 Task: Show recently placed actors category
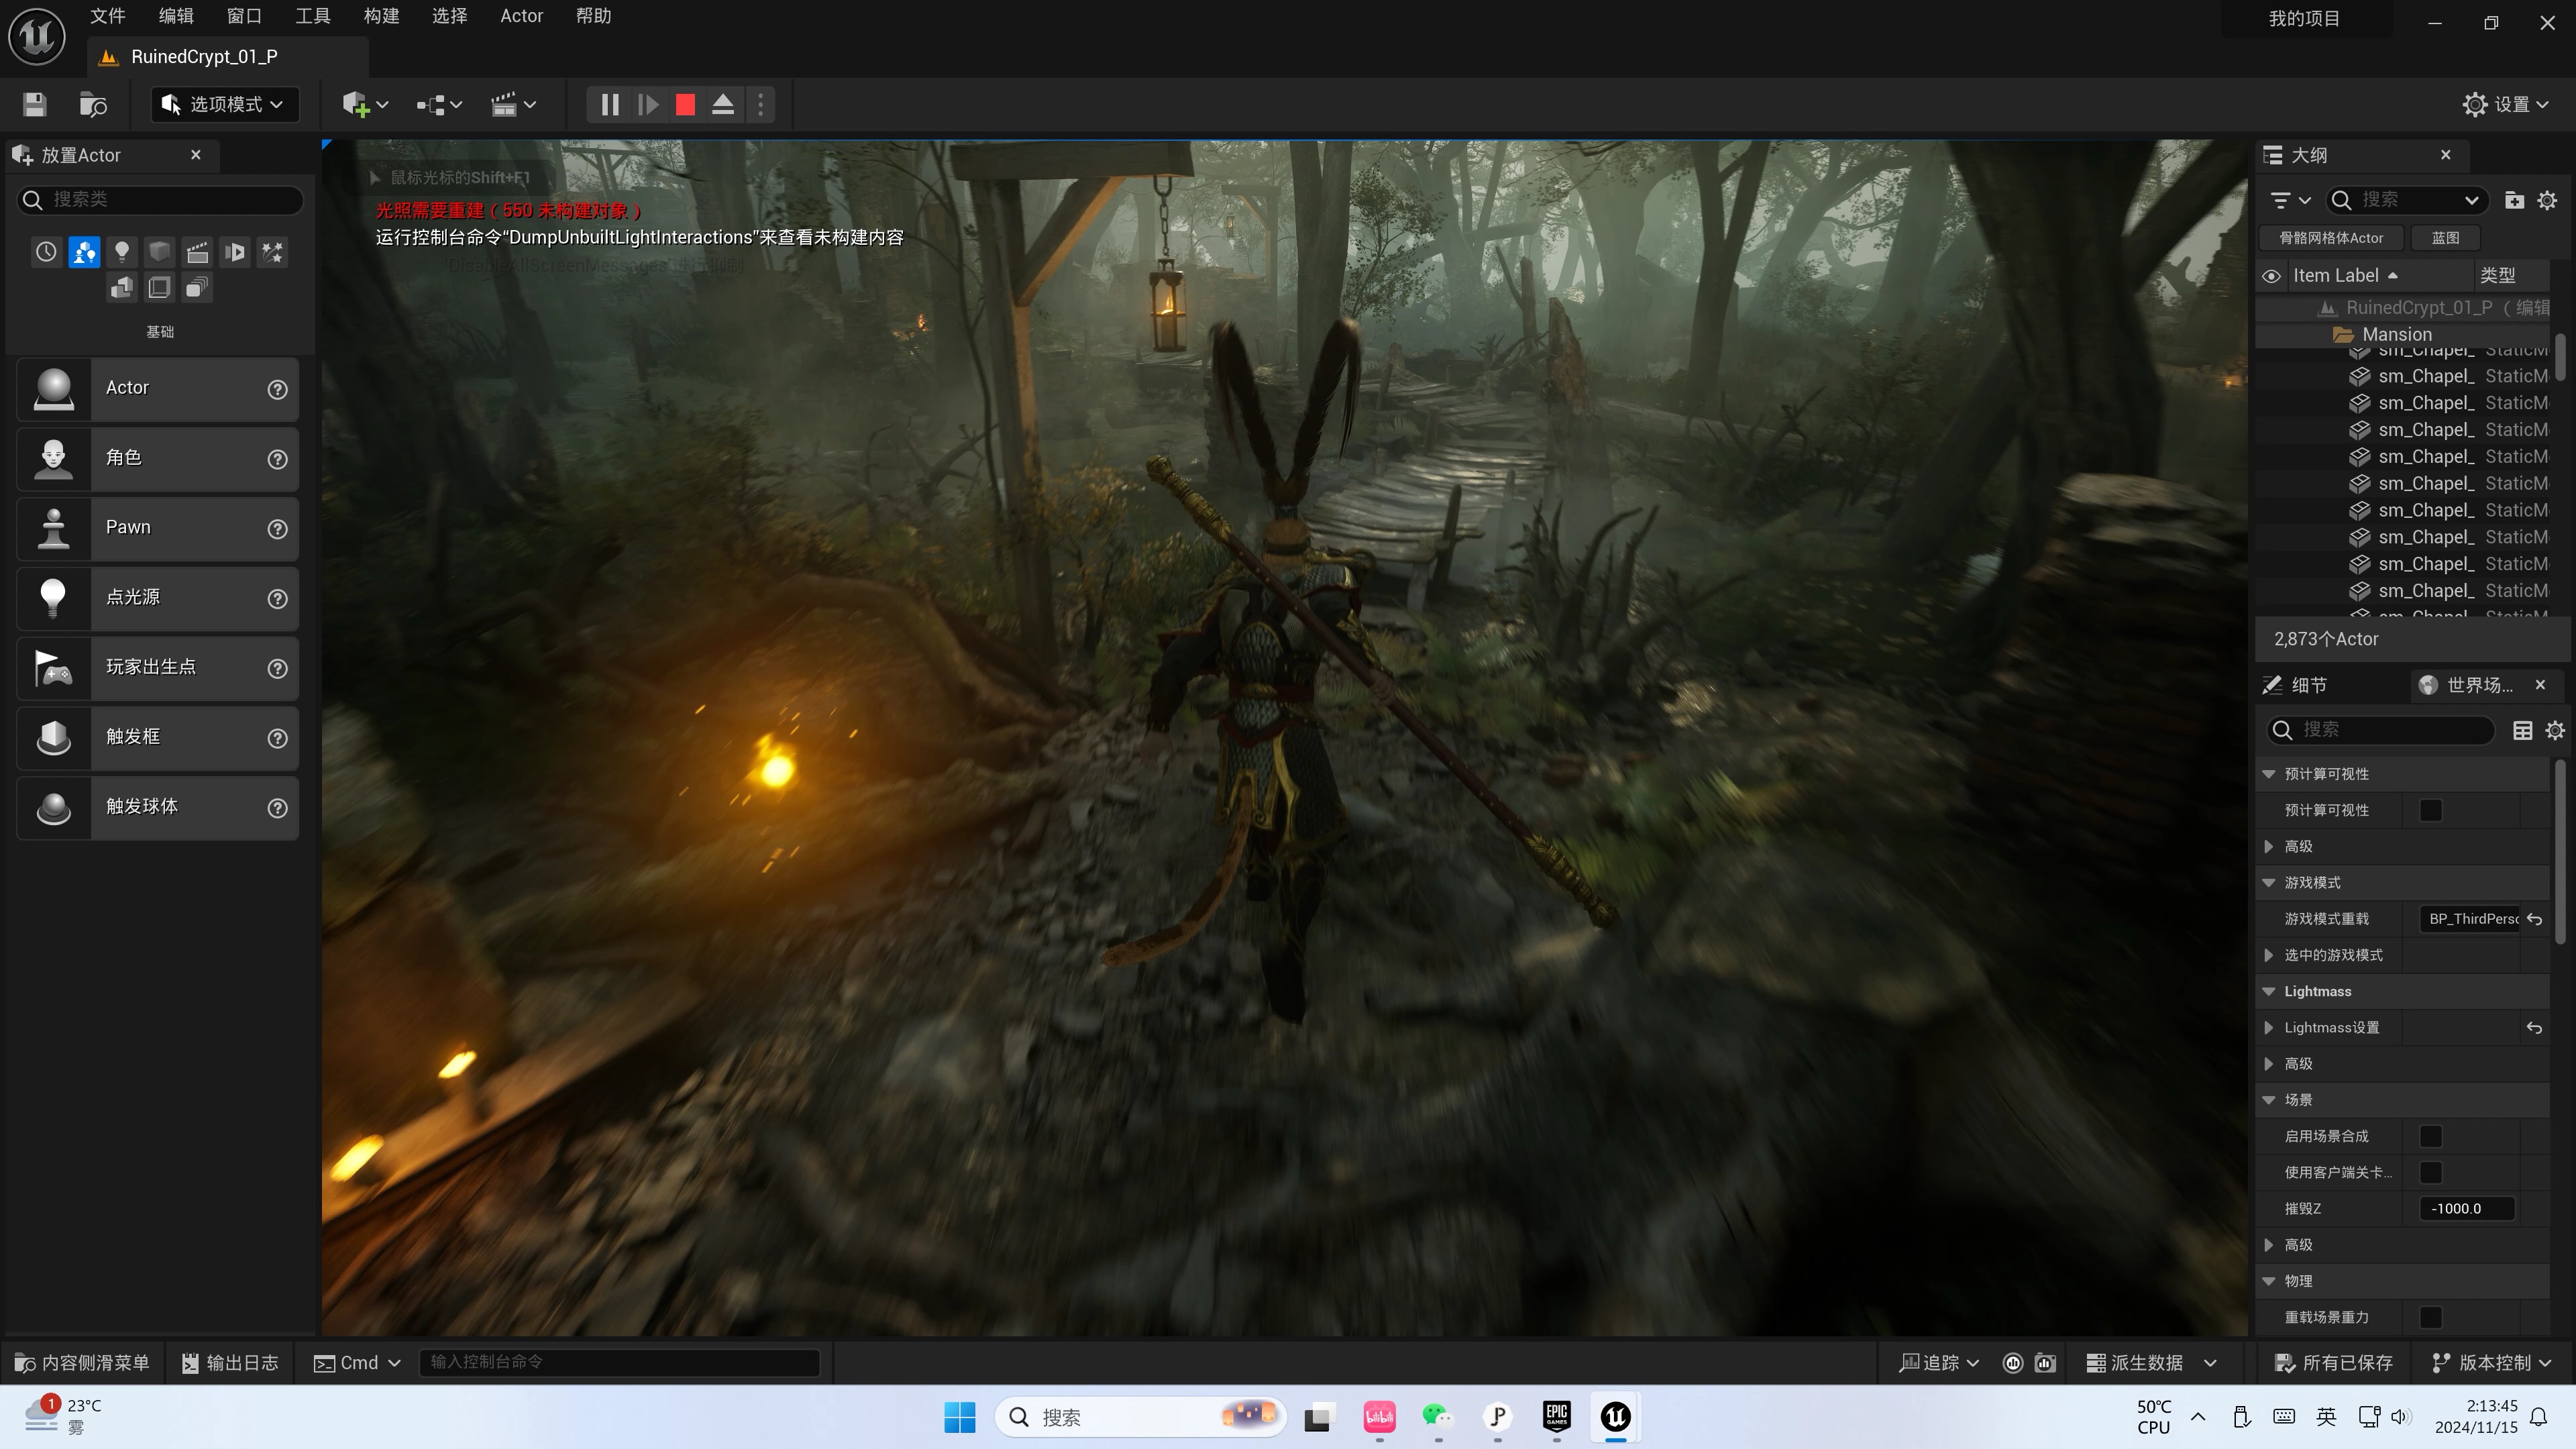tap(46, 252)
